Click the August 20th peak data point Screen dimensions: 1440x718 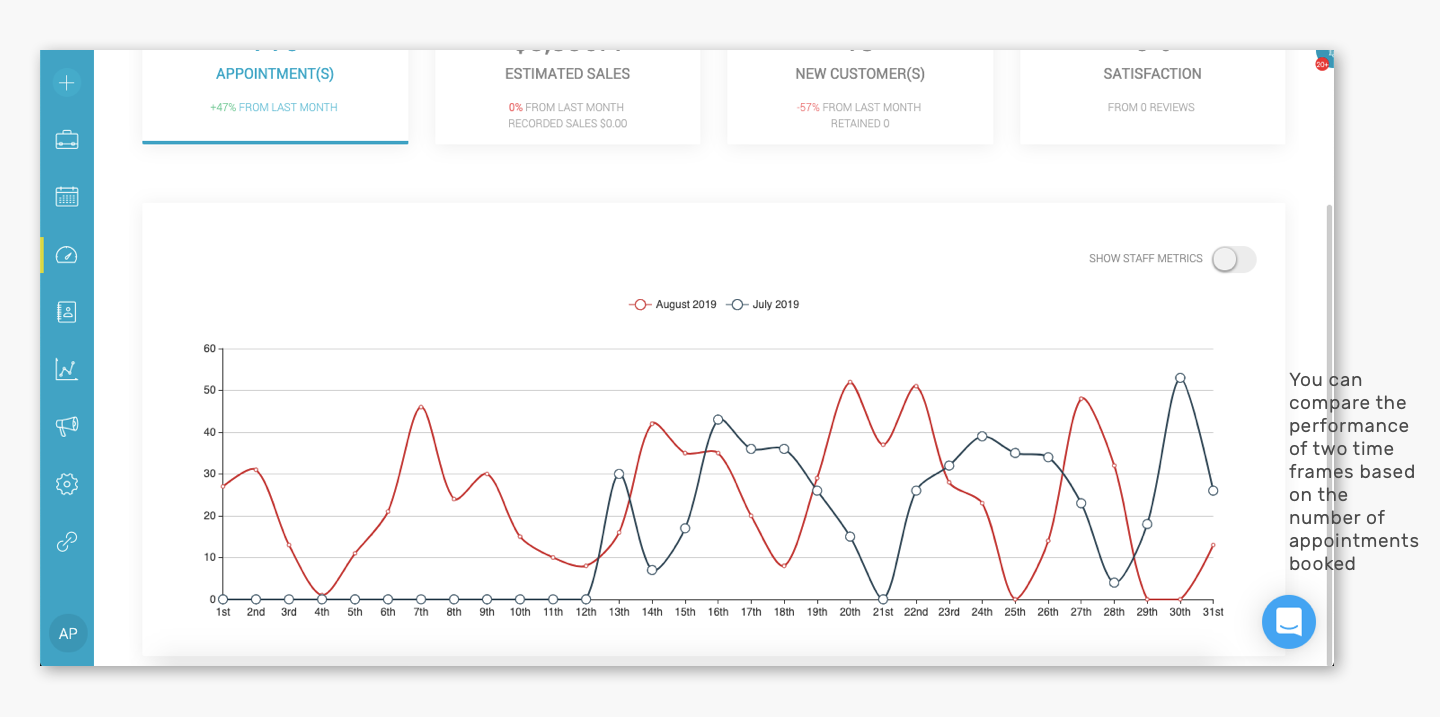tap(850, 382)
